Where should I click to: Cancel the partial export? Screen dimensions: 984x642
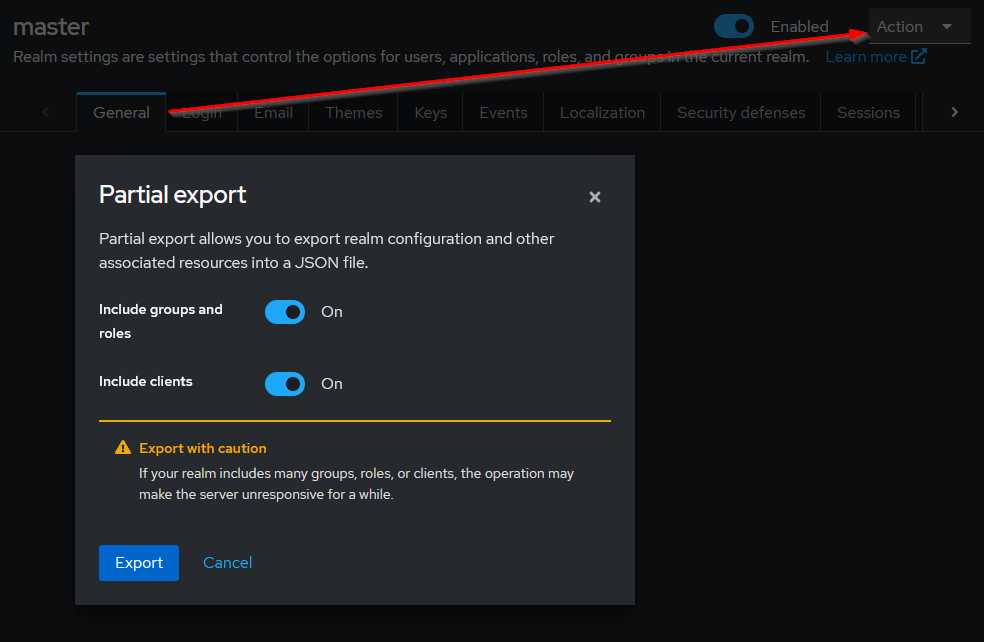pos(227,563)
